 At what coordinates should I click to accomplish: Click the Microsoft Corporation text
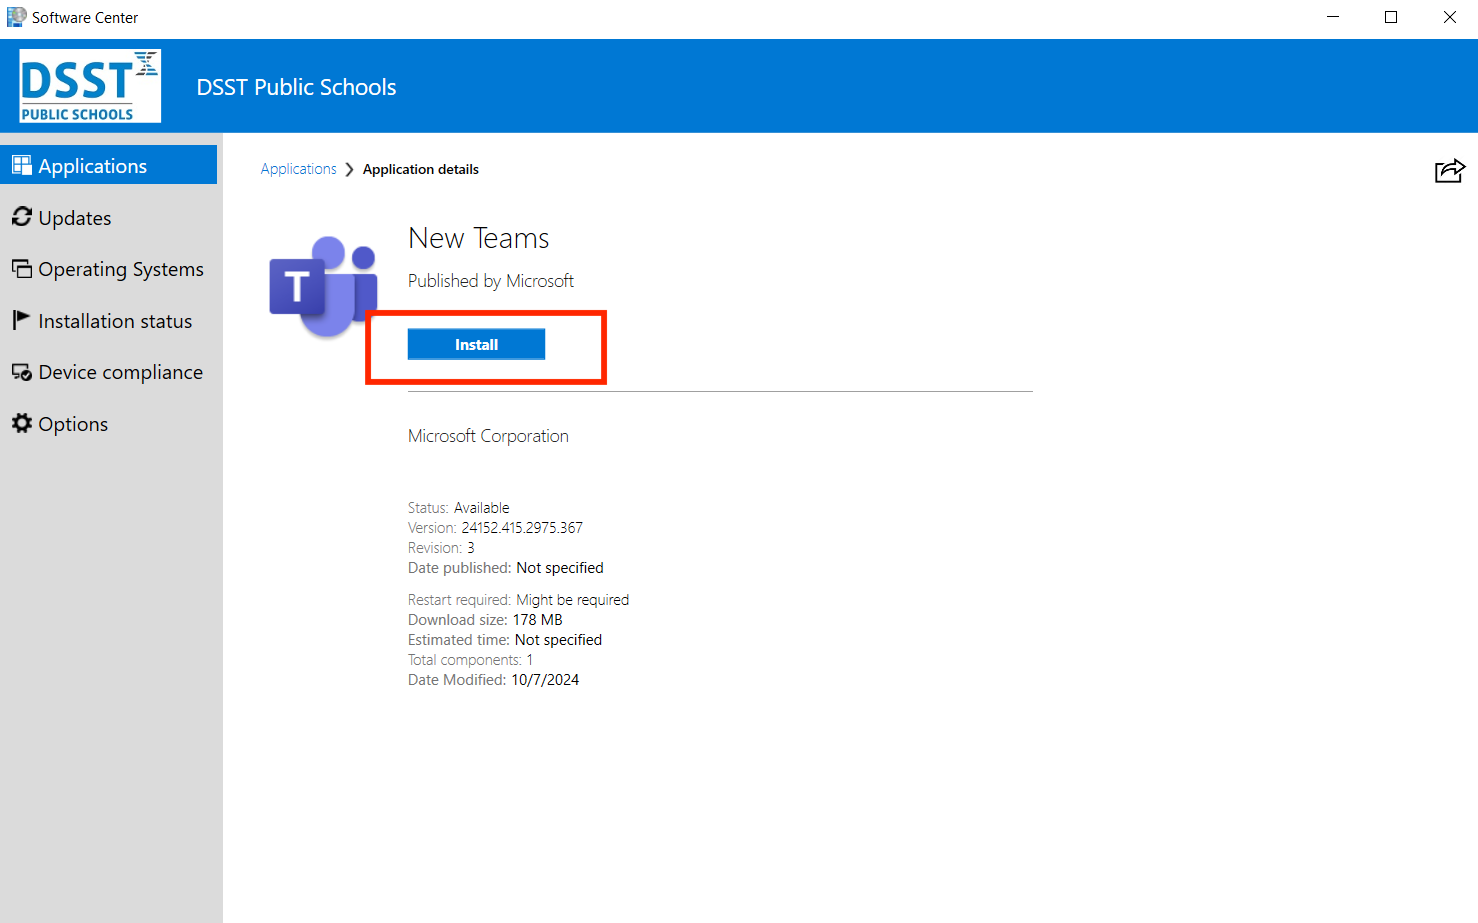pyautogui.click(x=488, y=436)
